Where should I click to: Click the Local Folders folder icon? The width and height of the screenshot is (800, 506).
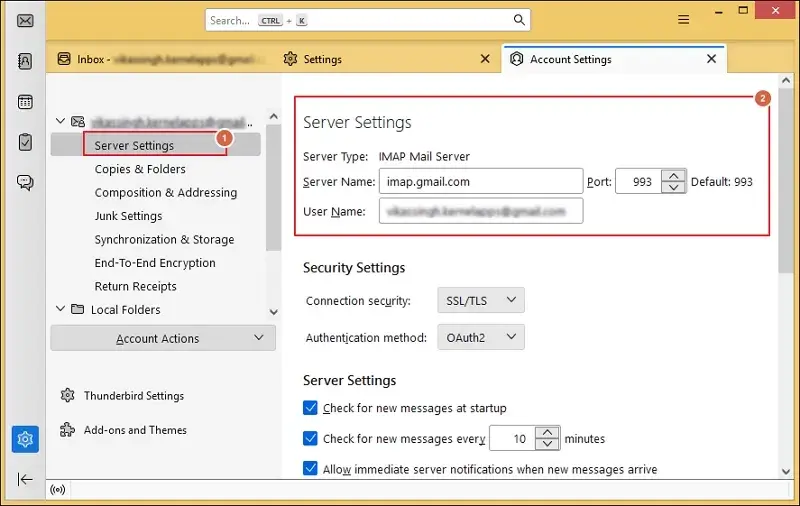tap(78, 309)
